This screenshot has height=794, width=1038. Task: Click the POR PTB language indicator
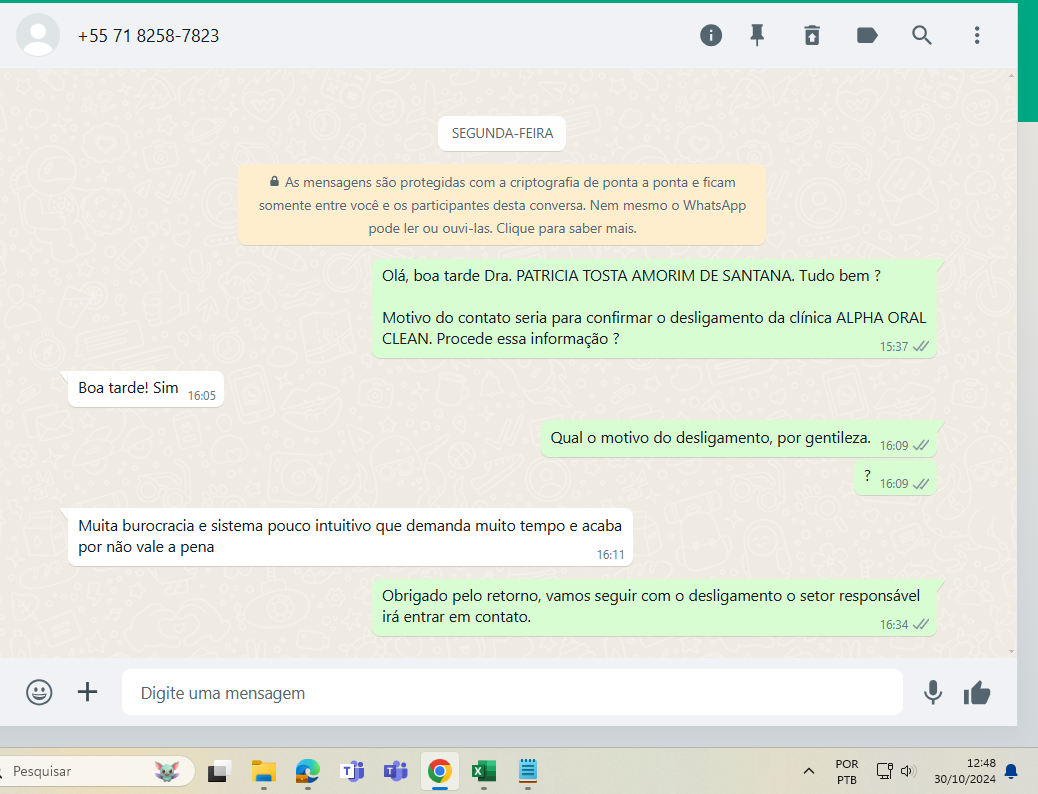pyautogui.click(x=847, y=771)
